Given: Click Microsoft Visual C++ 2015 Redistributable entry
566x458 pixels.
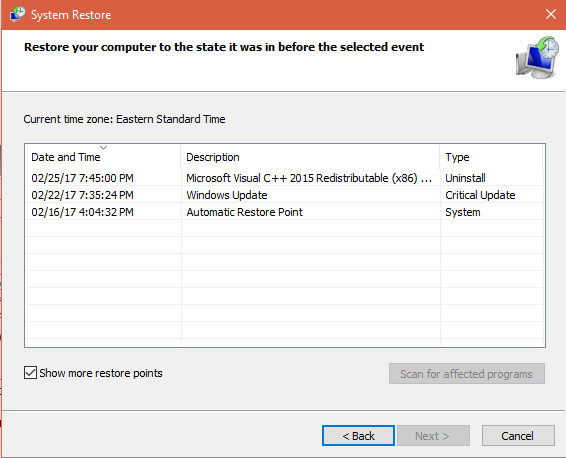Looking at the screenshot, I should (309, 178).
